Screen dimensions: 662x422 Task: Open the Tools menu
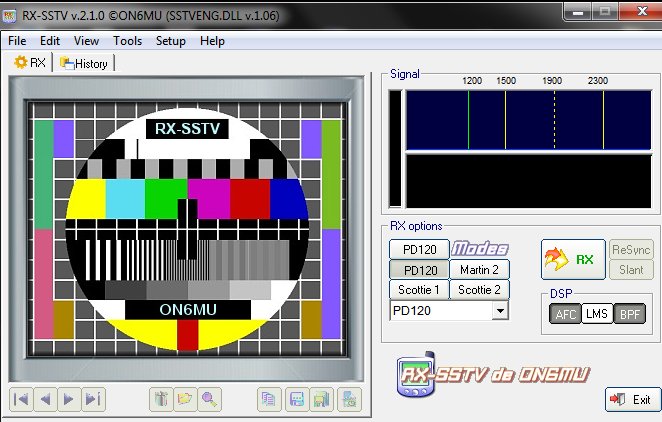point(128,41)
